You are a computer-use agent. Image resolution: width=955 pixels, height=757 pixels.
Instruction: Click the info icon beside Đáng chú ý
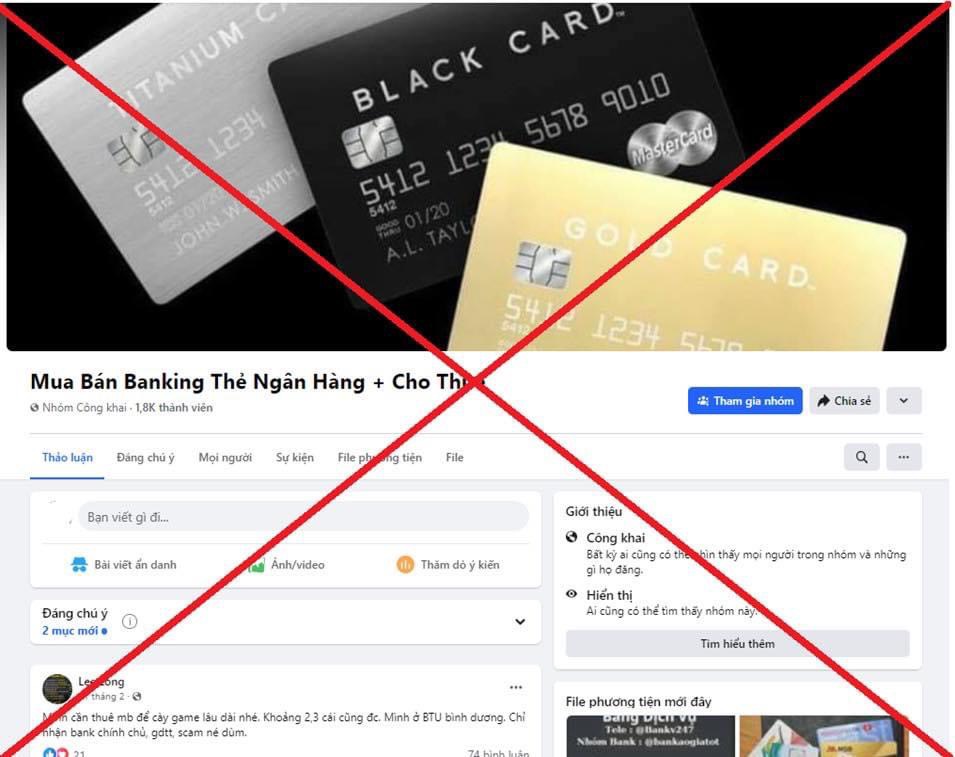pyautogui.click(x=130, y=621)
